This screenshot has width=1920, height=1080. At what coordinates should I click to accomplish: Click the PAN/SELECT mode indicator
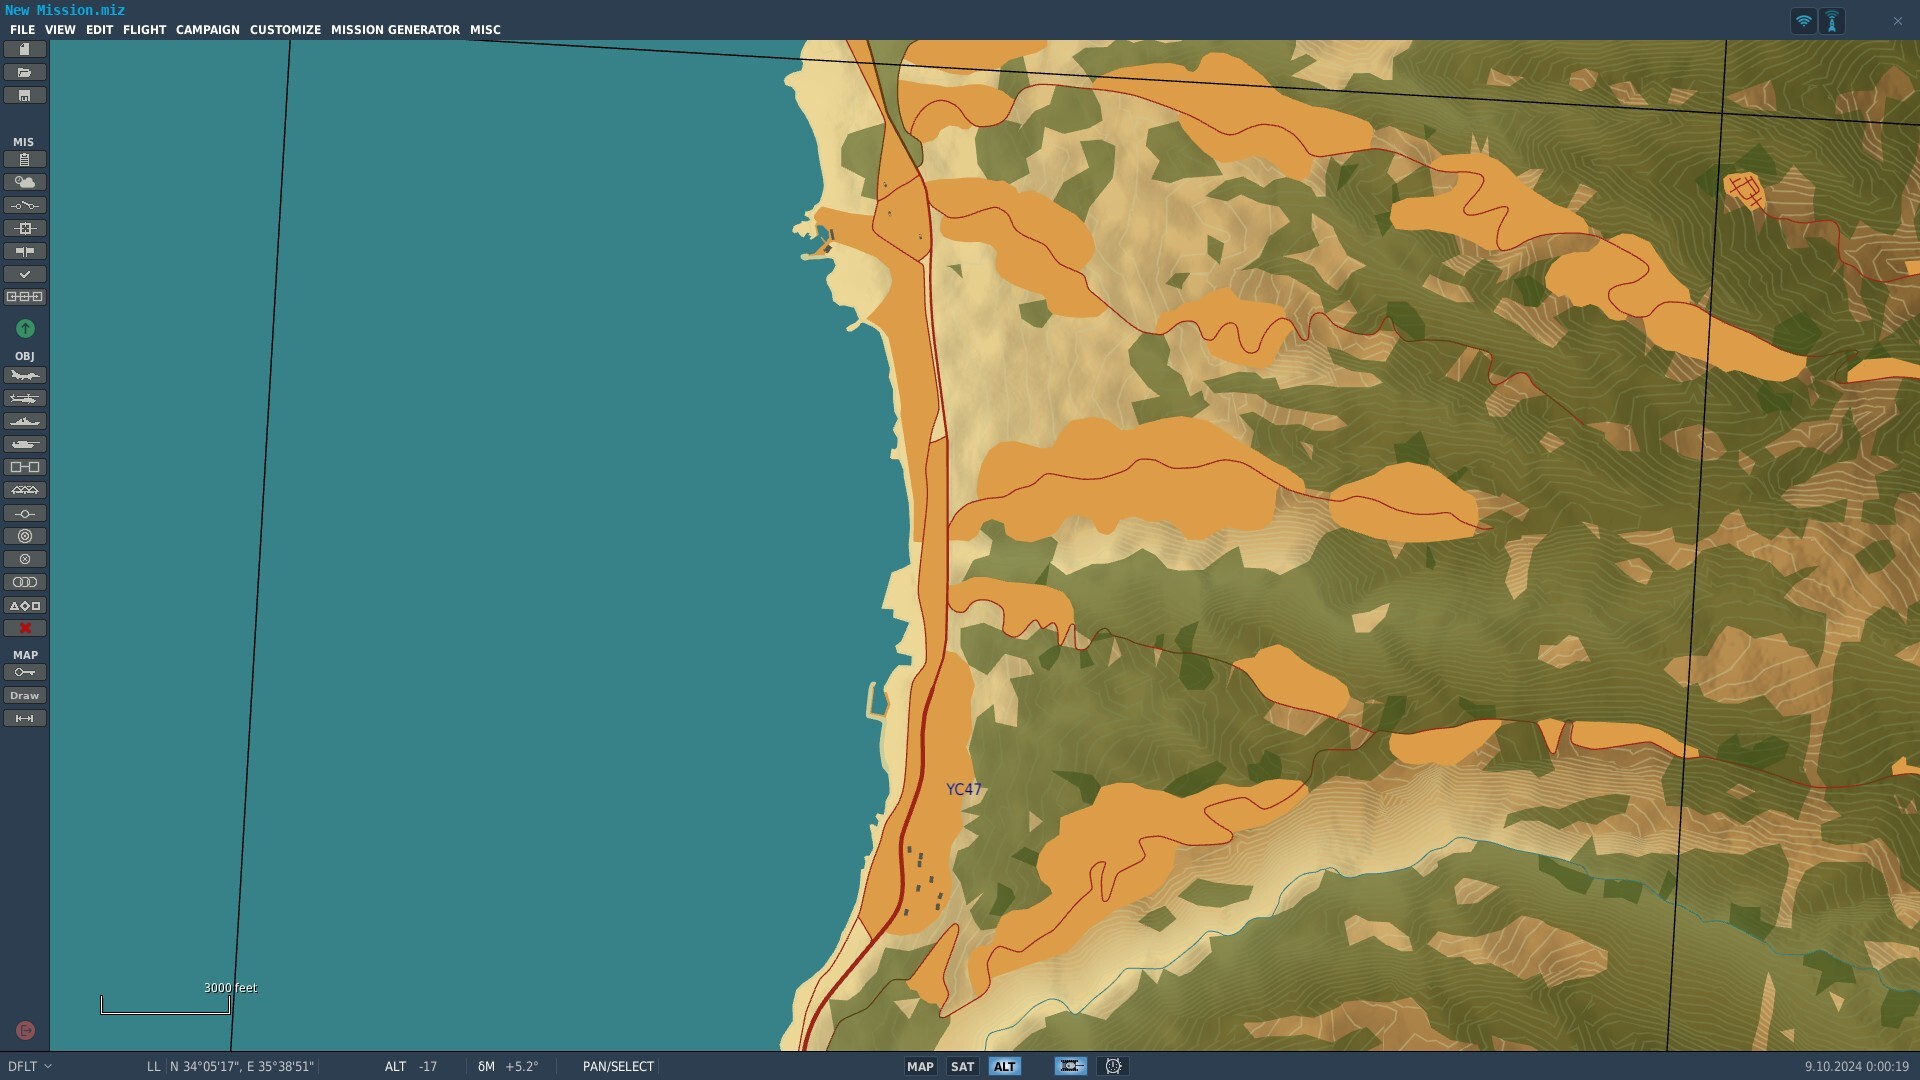click(618, 1066)
